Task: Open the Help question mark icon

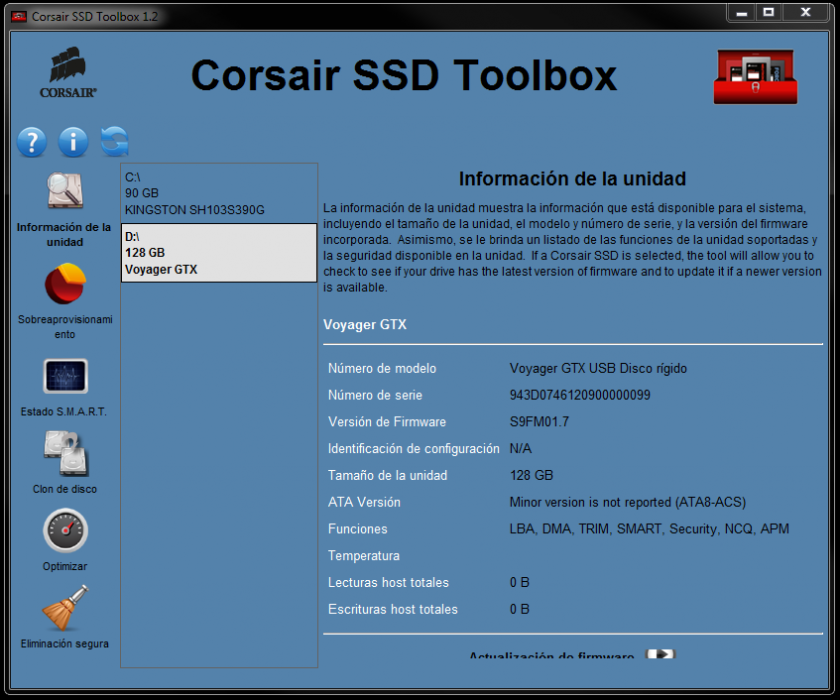Action: pyautogui.click(x=32, y=142)
